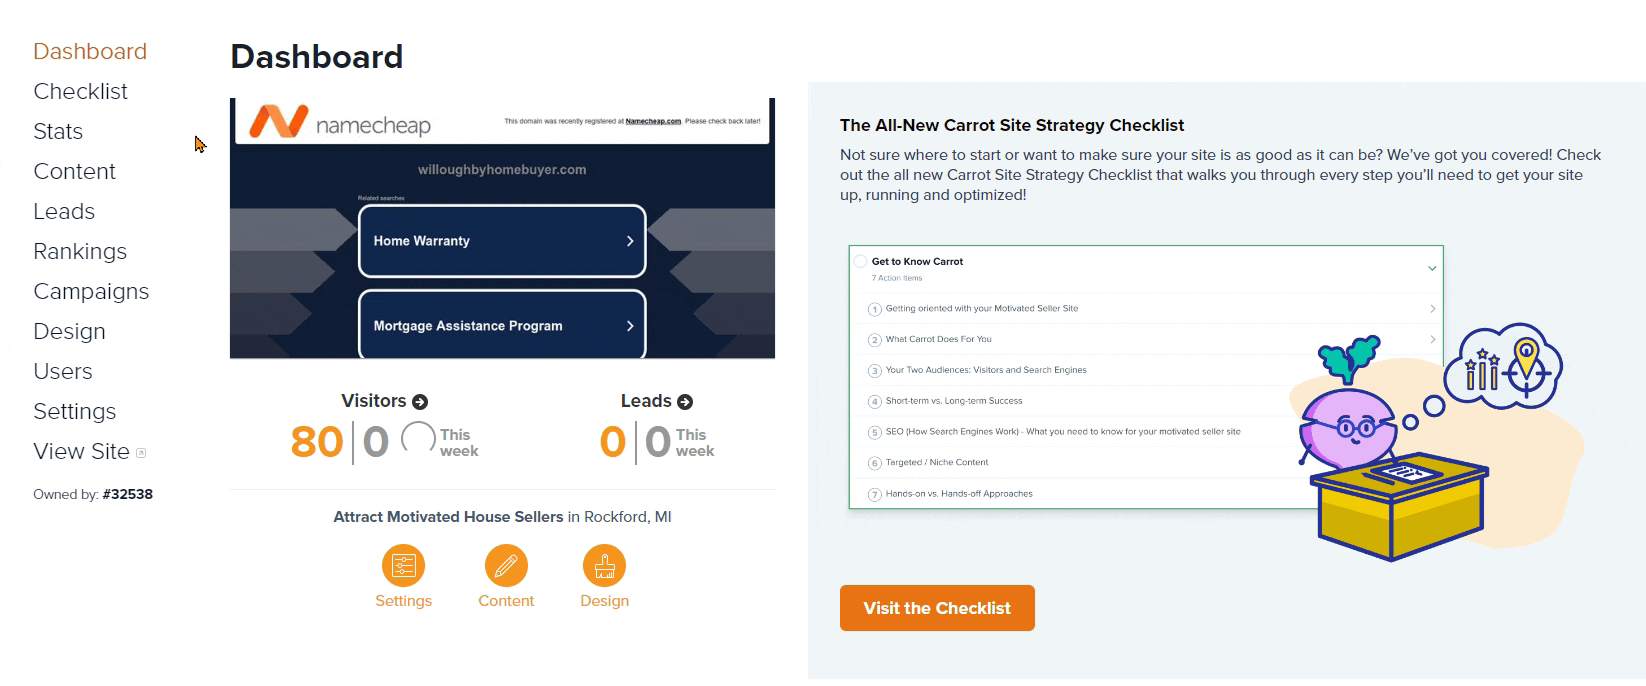Toggle the Get to Know Carrot circle checkbox
Screen dimensions: 1646x686
pyautogui.click(x=860, y=262)
